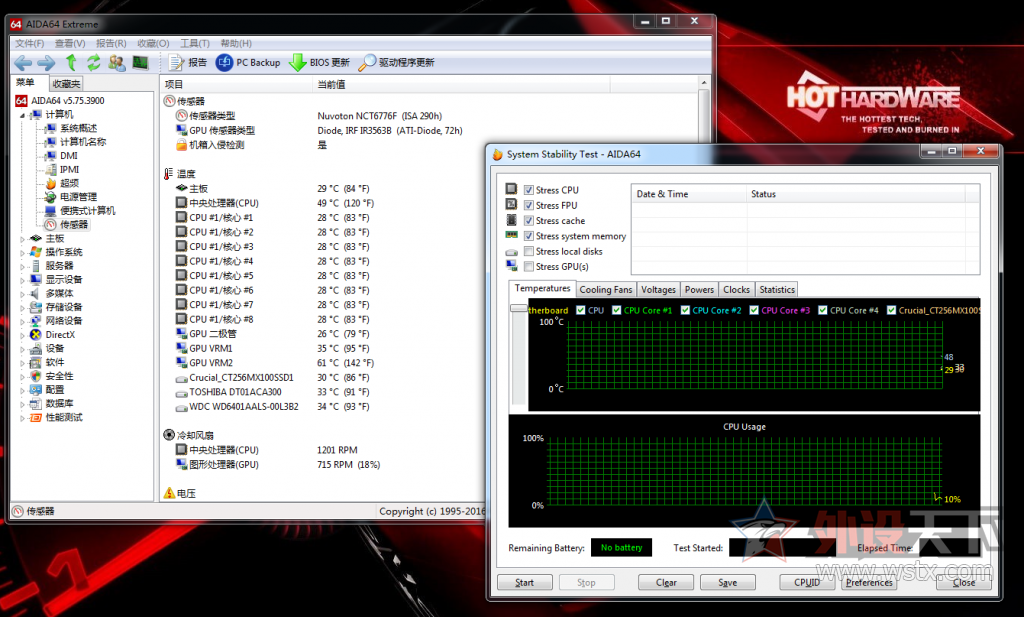Click 驱动程序更新 toolbar button
Image resolution: width=1024 pixels, height=617 pixels.
click(396, 63)
